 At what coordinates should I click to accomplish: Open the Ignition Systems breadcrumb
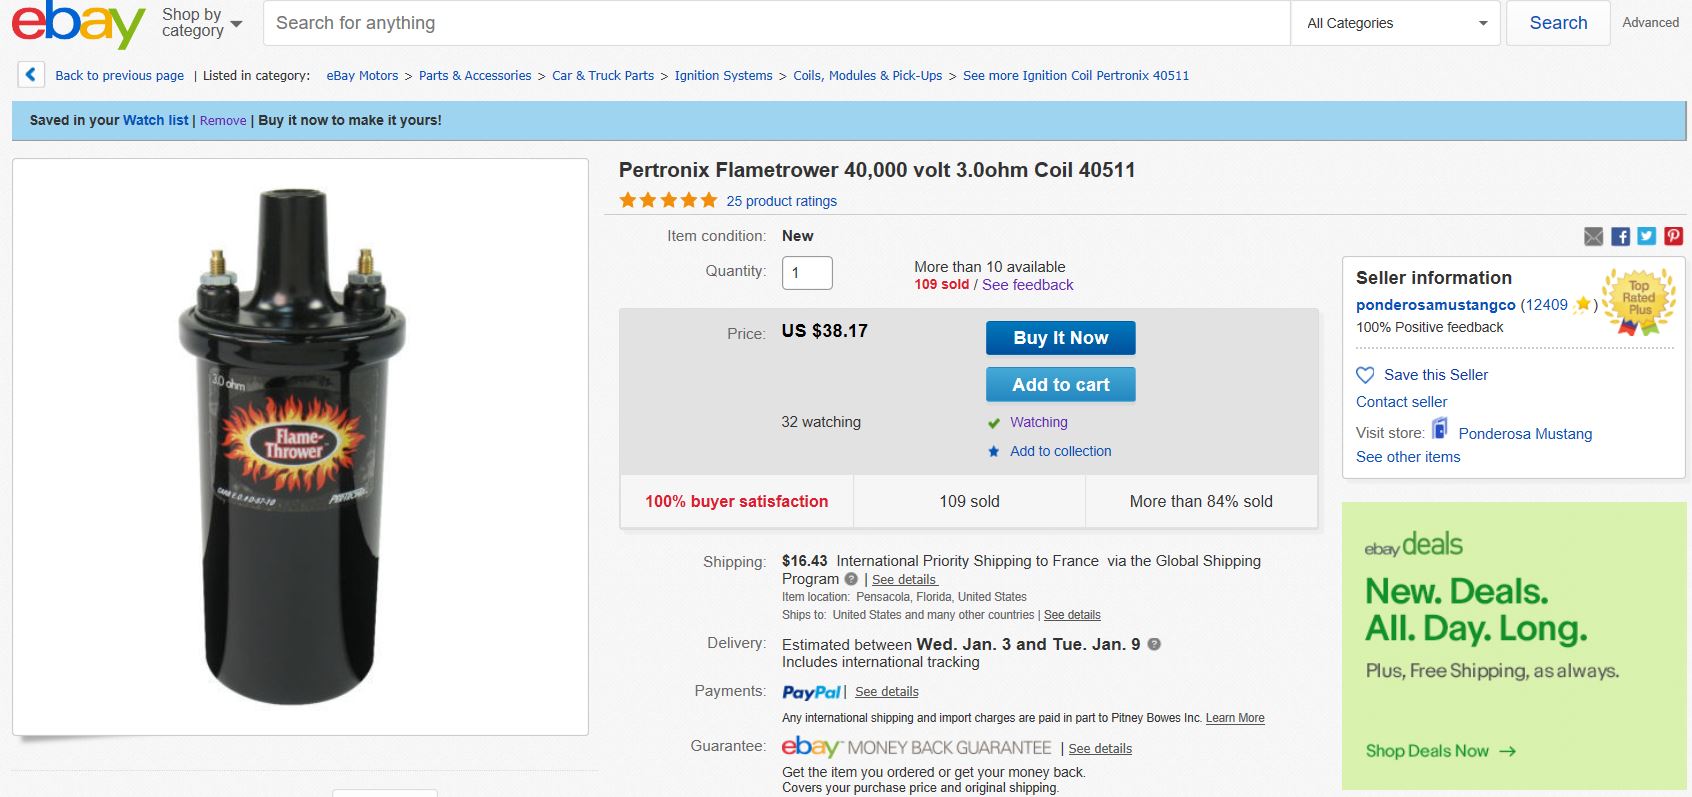click(x=723, y=76)
